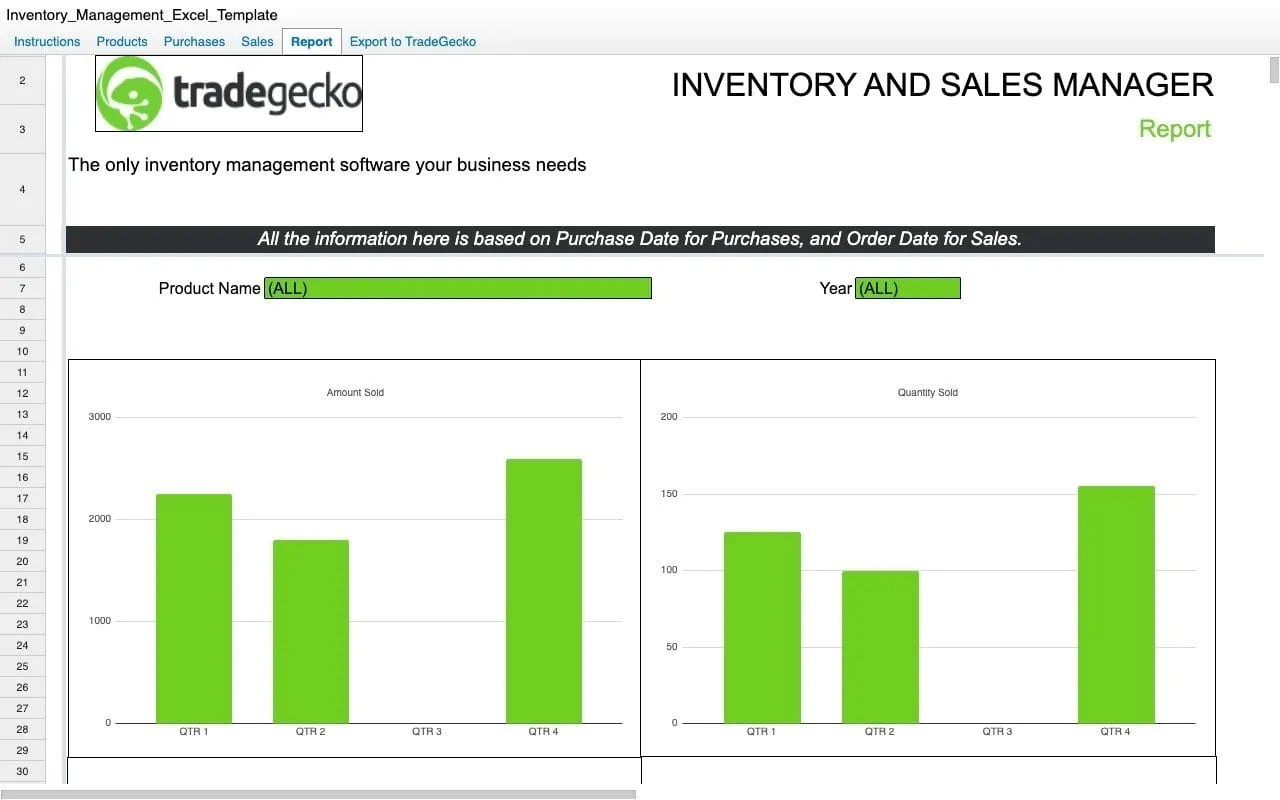Screen dimensions: 1280x800
Task: Open the Year filter dropdown
Action: point(908,288)
